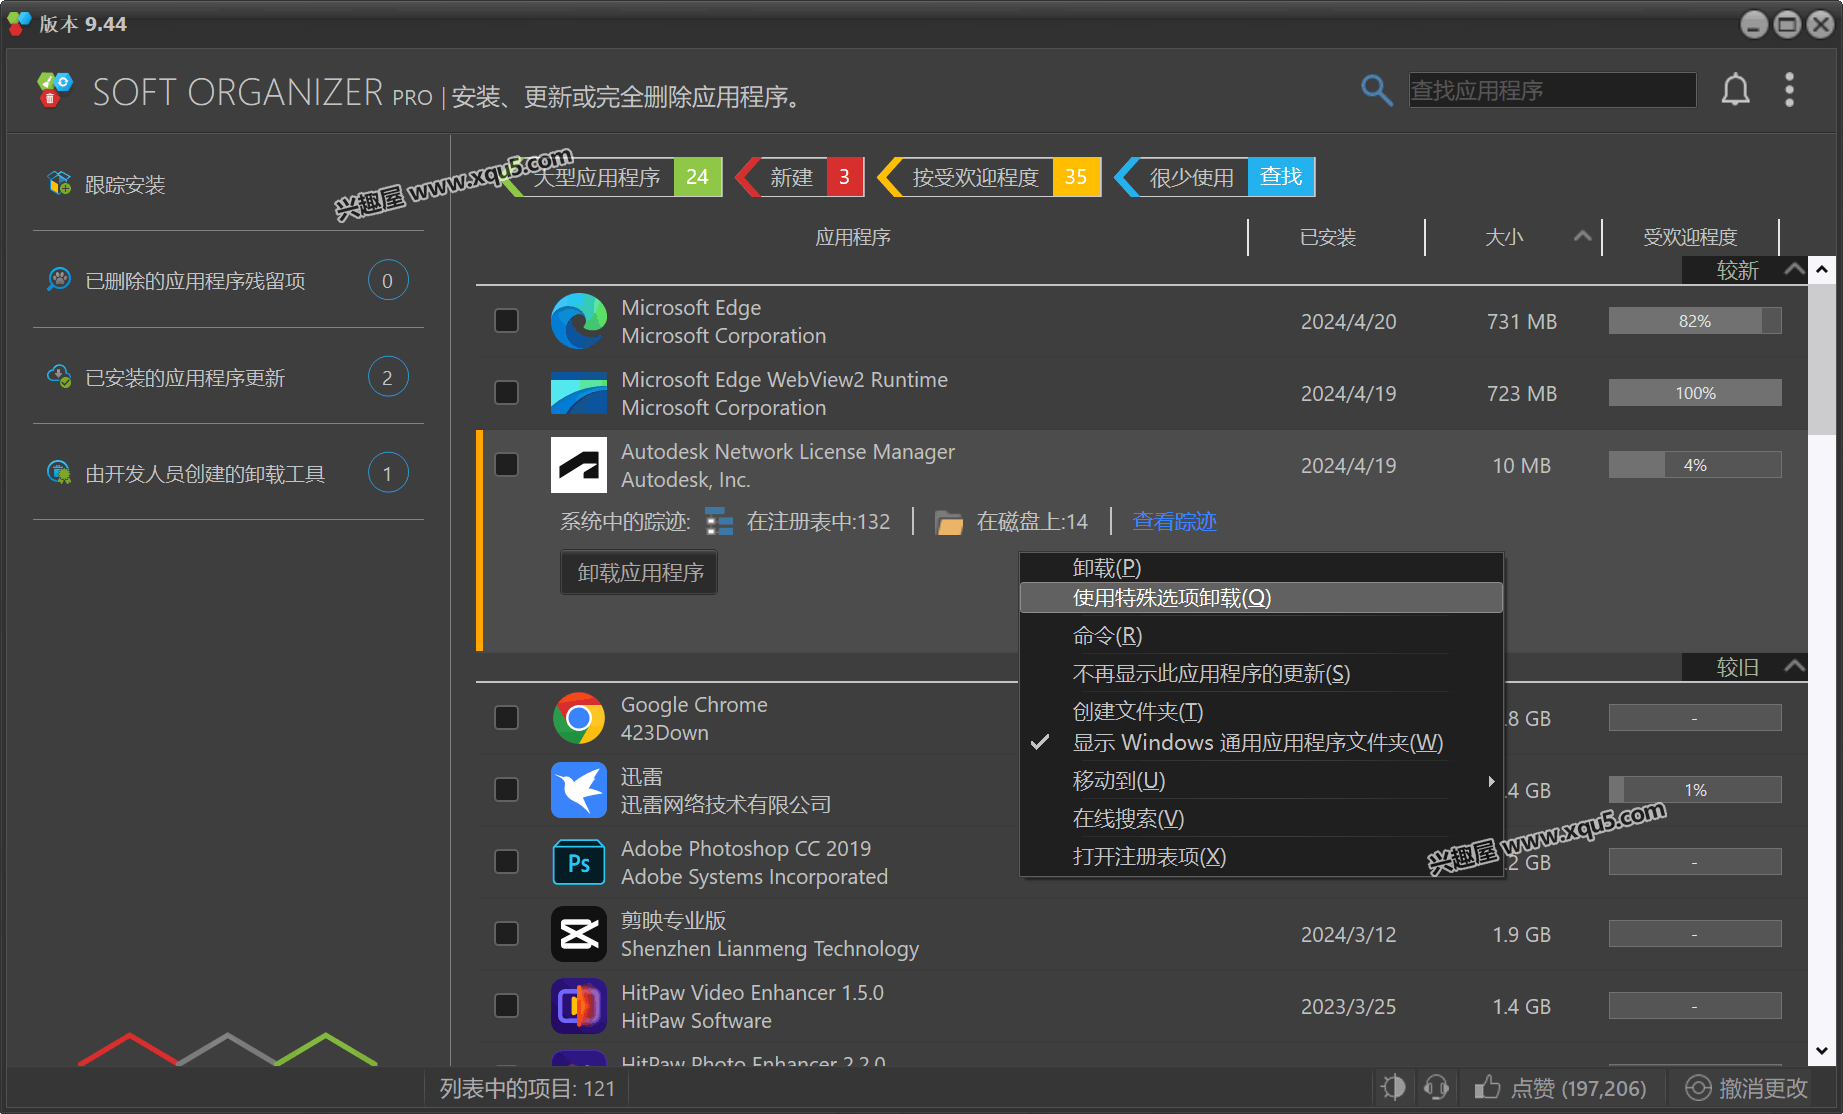Click 查找 on 很少使用 filter

pos(1281,177)
